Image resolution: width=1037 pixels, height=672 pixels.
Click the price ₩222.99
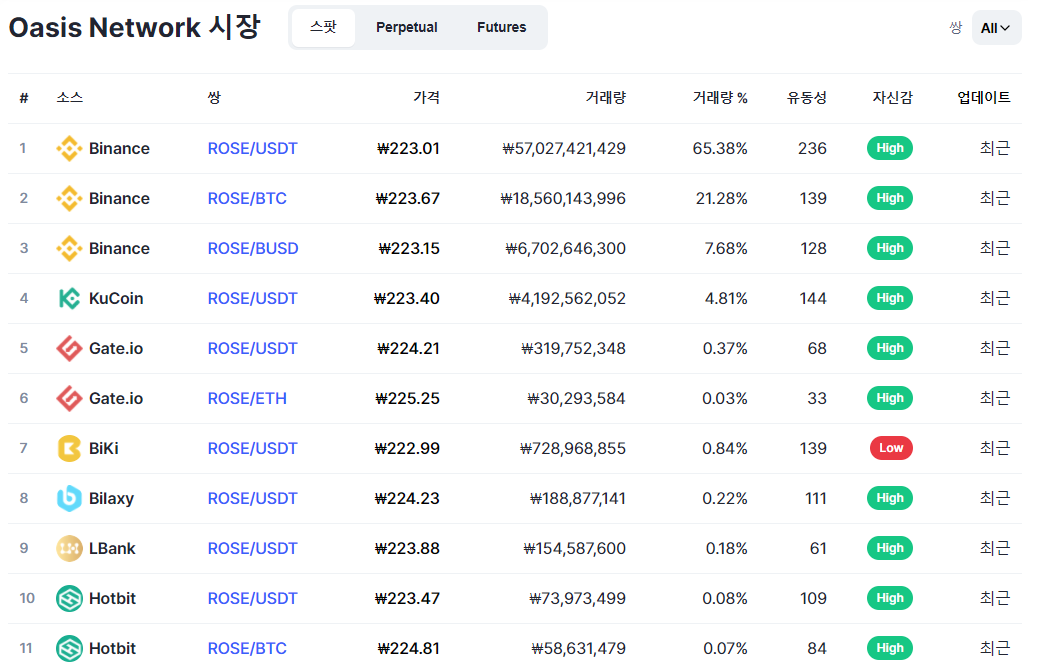pyautogui.click(x=407, y=448)
